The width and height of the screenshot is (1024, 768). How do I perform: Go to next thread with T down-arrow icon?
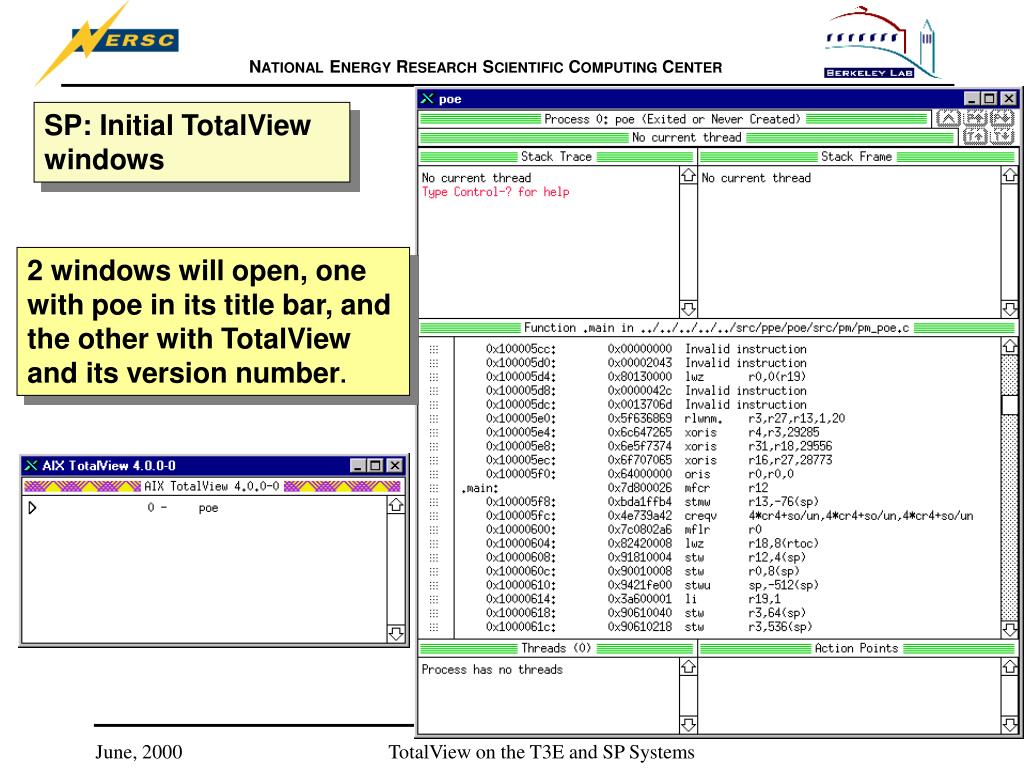tap(1002, 136)
